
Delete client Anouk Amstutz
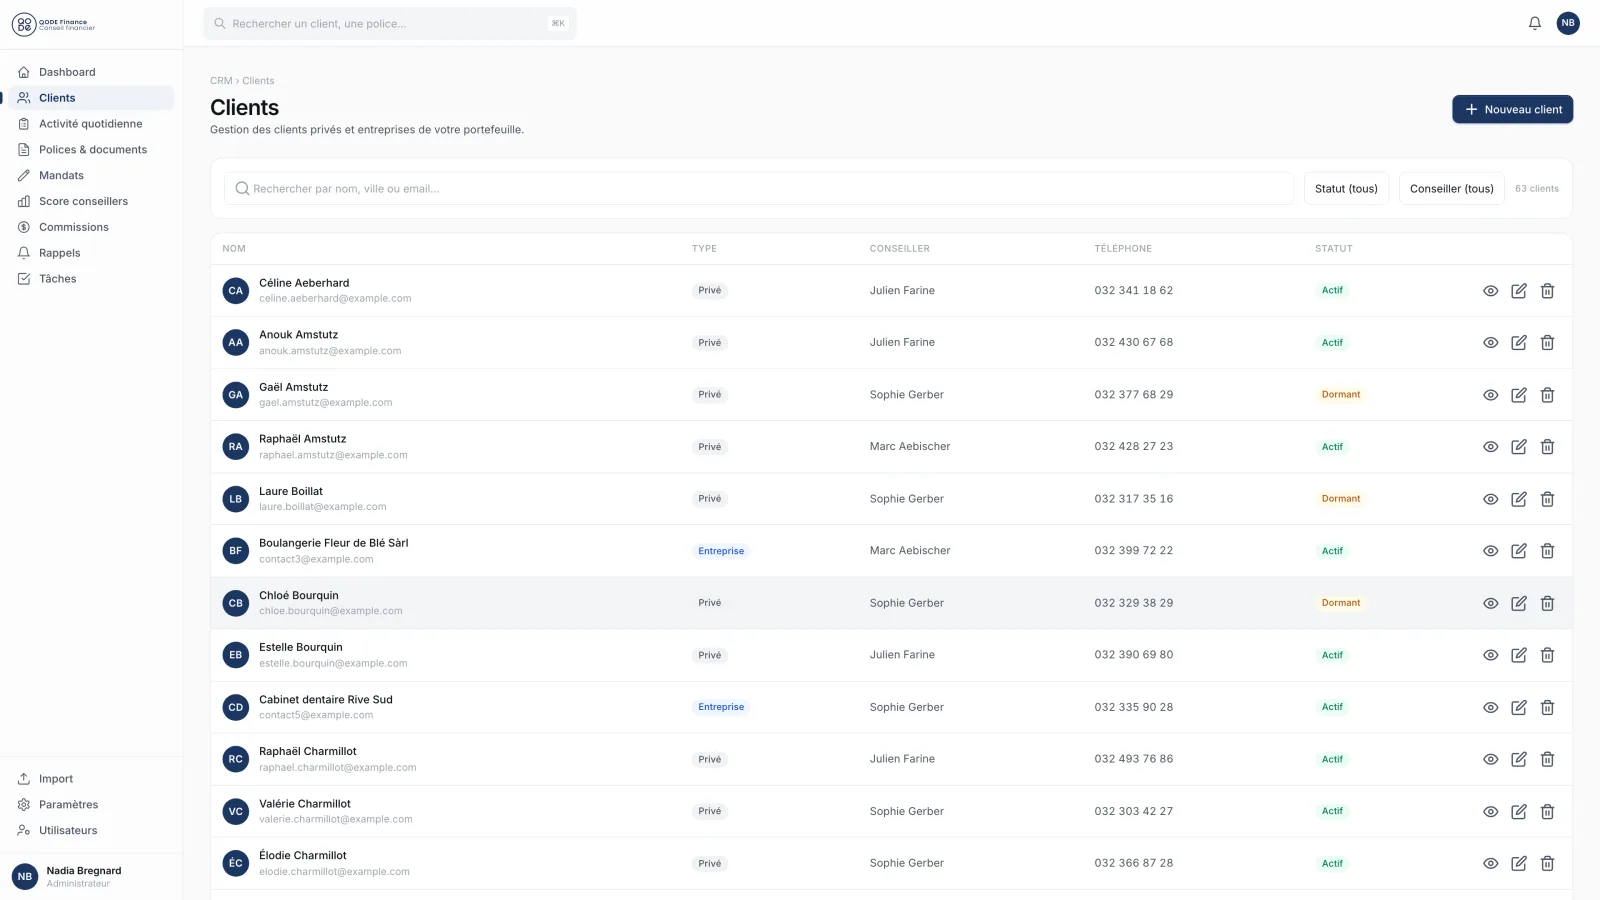1547,343
